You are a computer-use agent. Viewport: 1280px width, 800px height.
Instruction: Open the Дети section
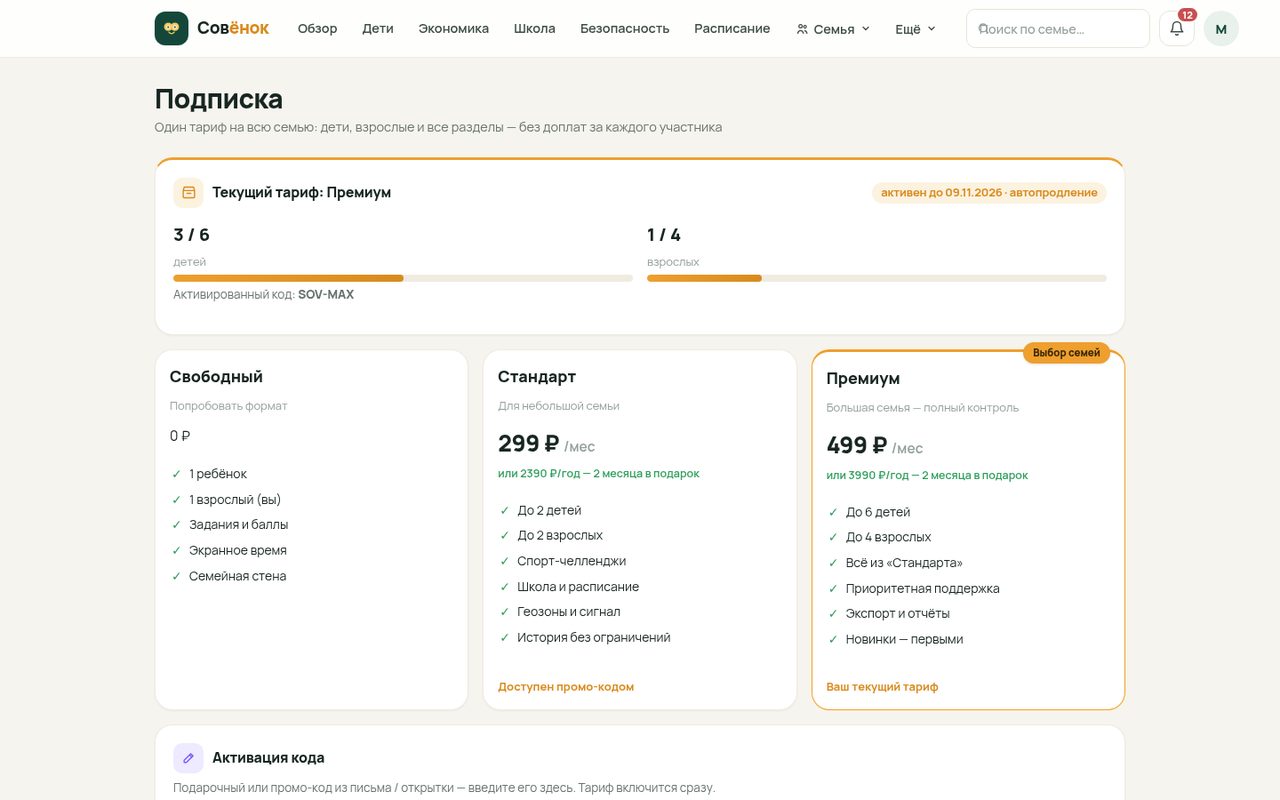(378, 28)
